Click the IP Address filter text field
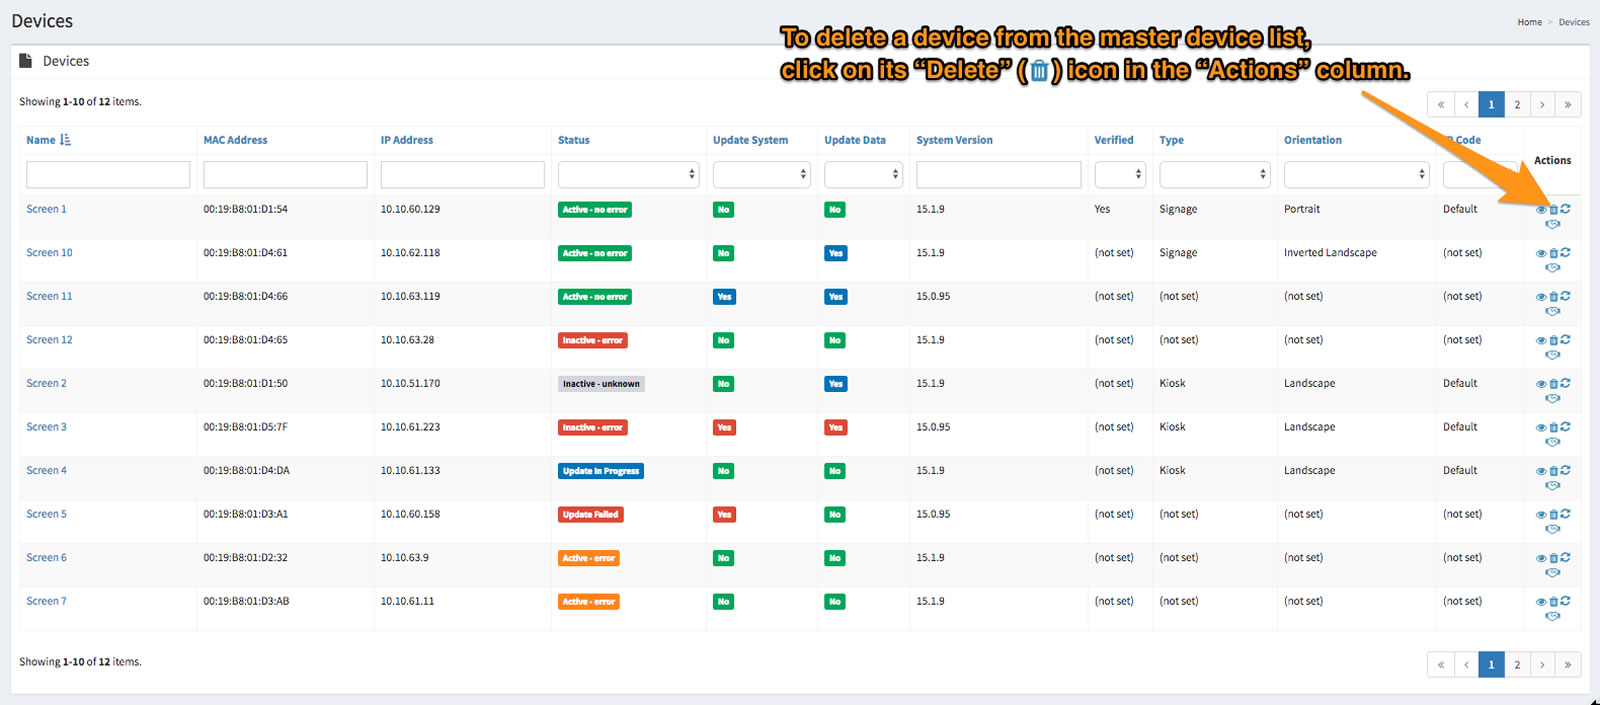1600x705 pixels. pyautogui.click(x=462, y=174)
